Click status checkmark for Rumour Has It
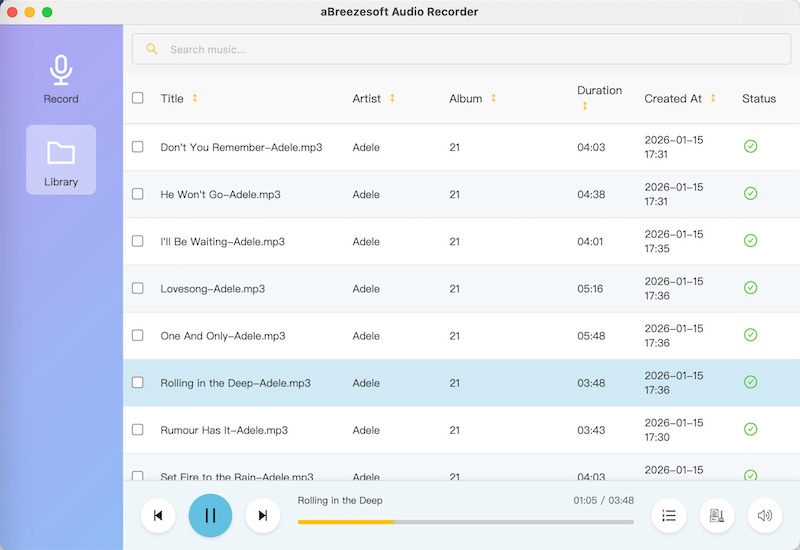The height and width of the screenshot is (550, 800). coord(751,429)
